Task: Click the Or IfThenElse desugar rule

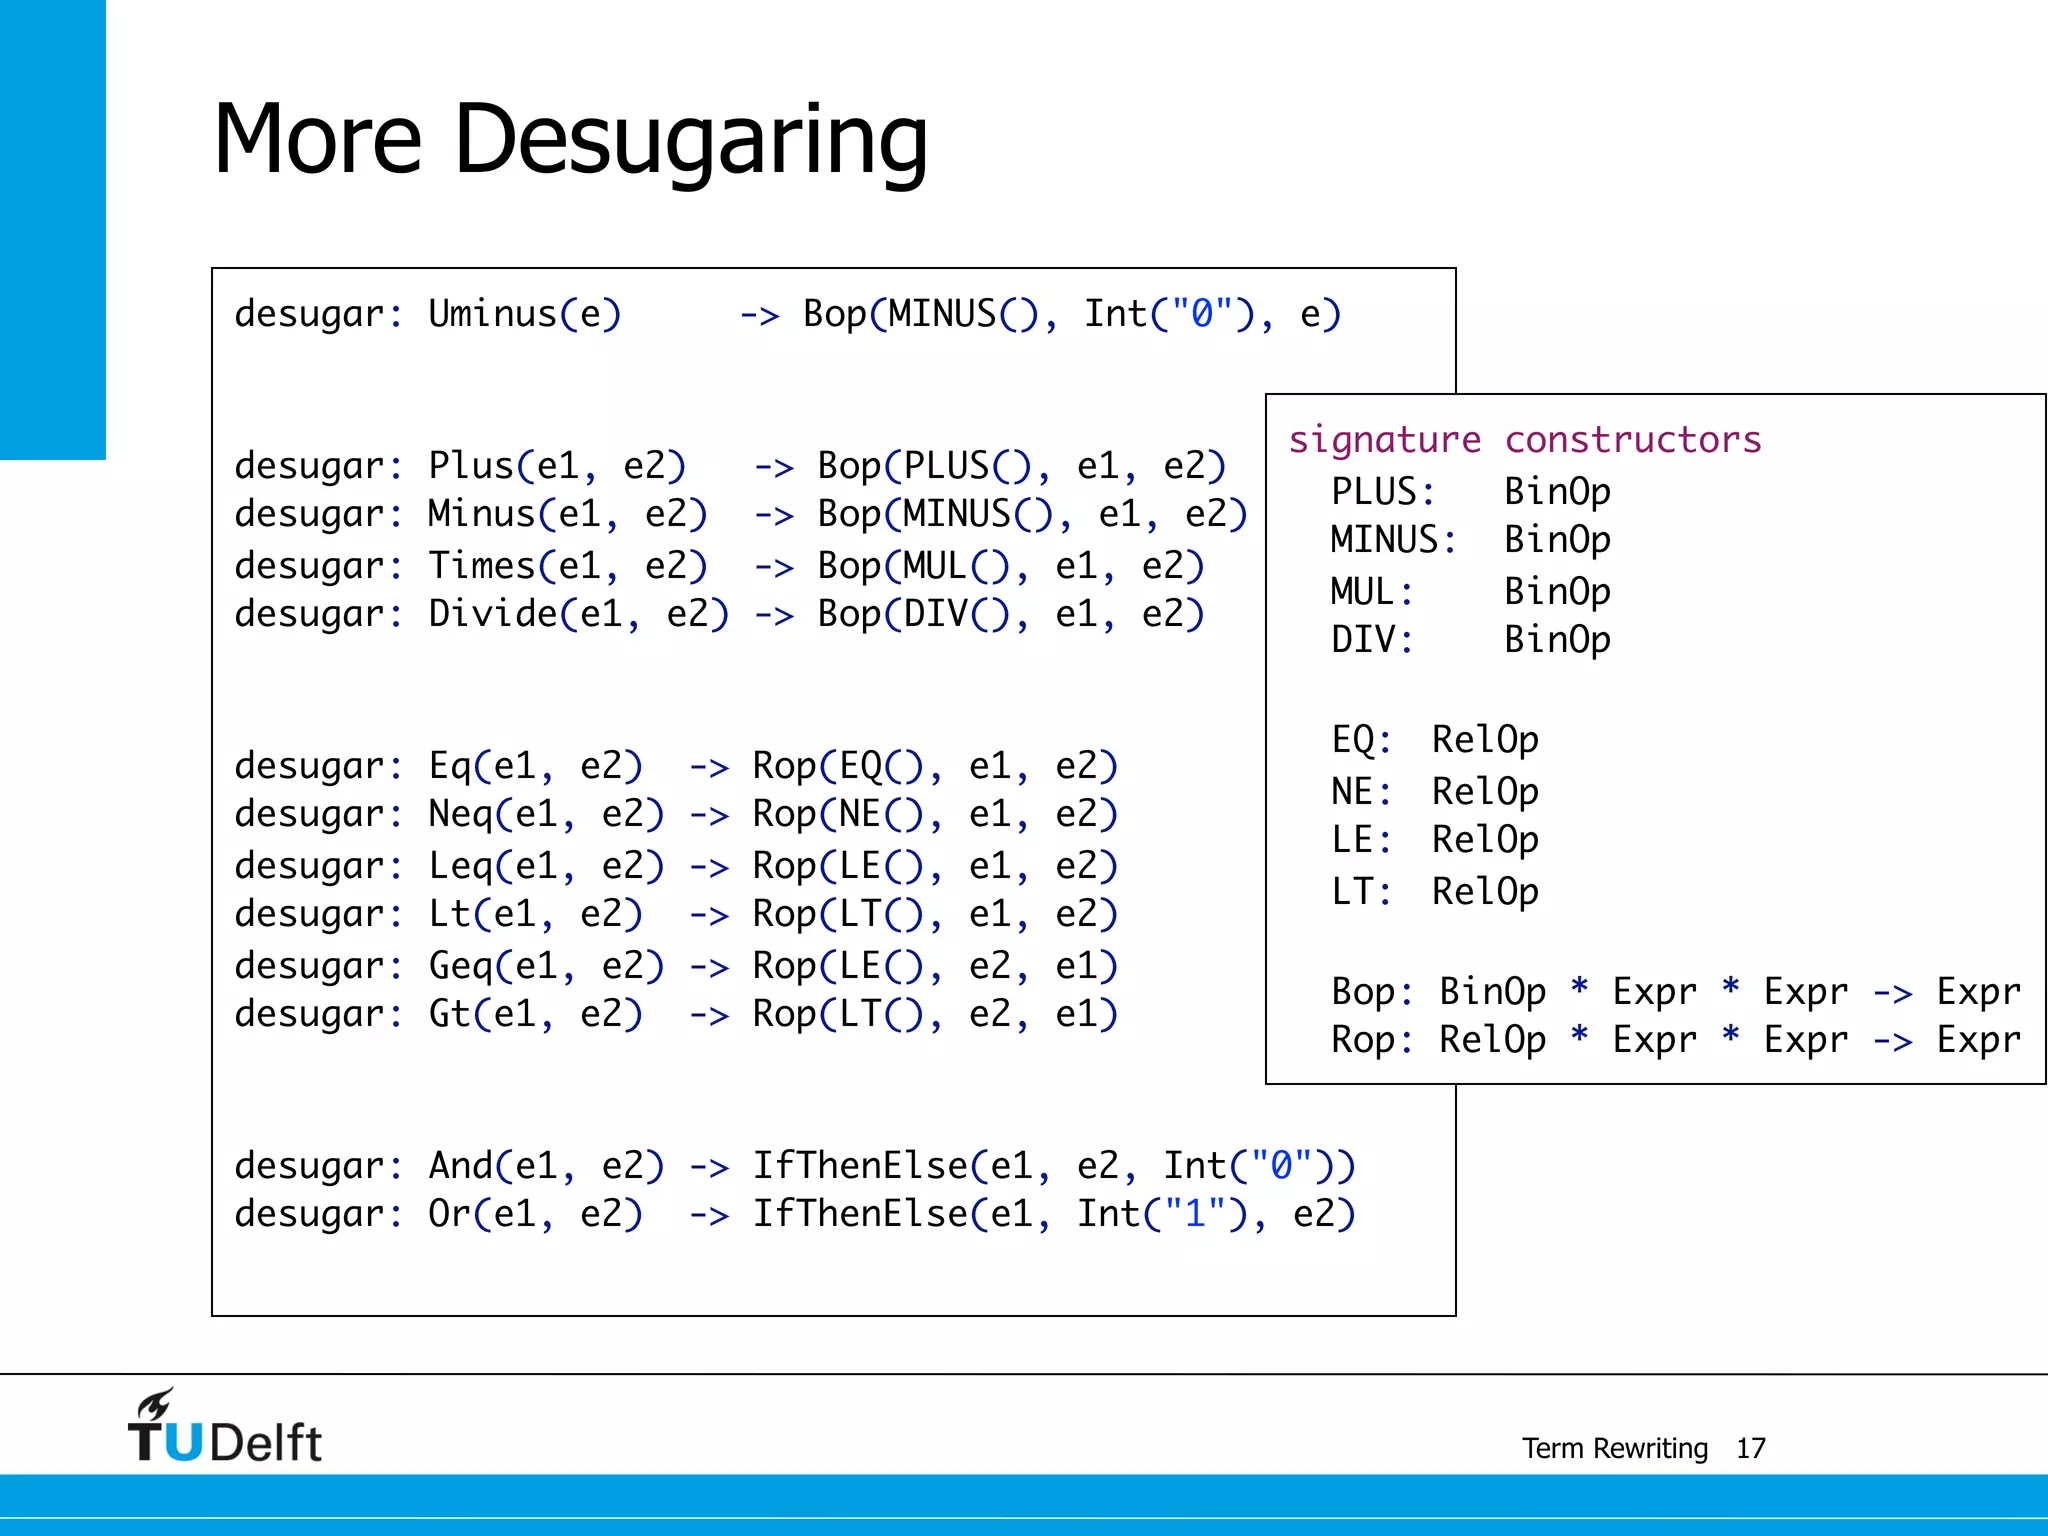Action: [x=794, y=1214]
